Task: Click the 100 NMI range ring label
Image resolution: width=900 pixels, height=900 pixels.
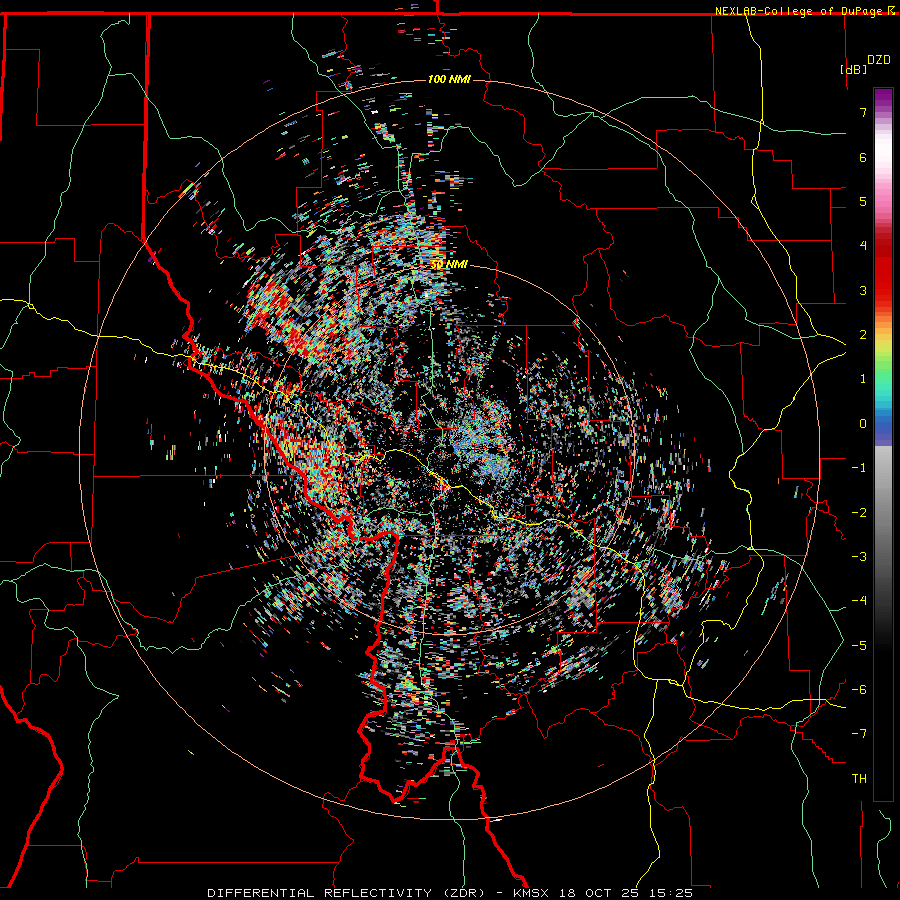Action: pyautogui.click(x=449, y=79)
